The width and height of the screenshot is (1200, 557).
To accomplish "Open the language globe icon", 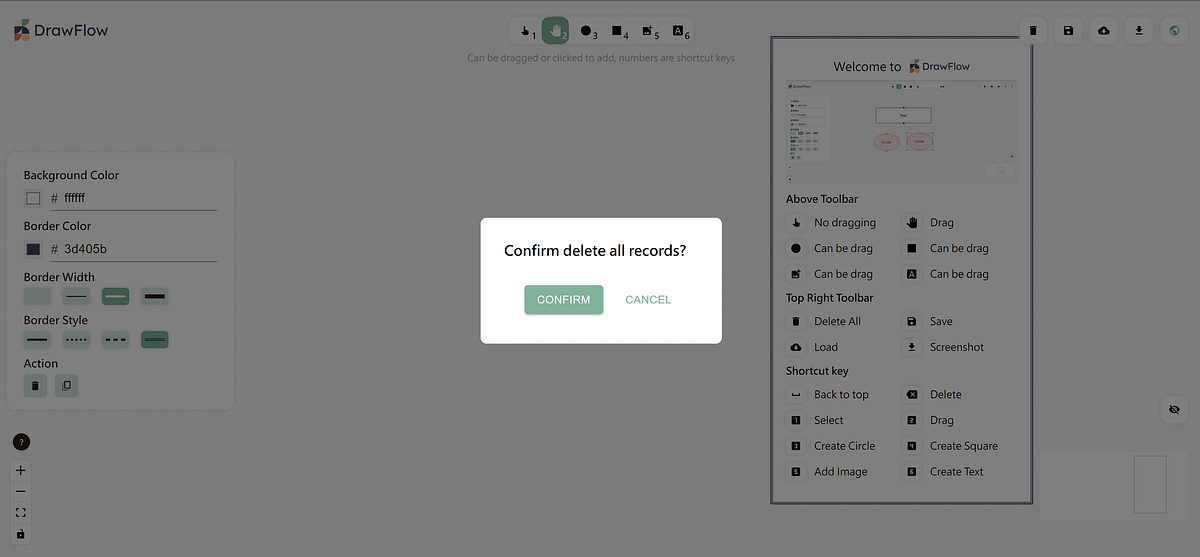I will pos(1174,31).
